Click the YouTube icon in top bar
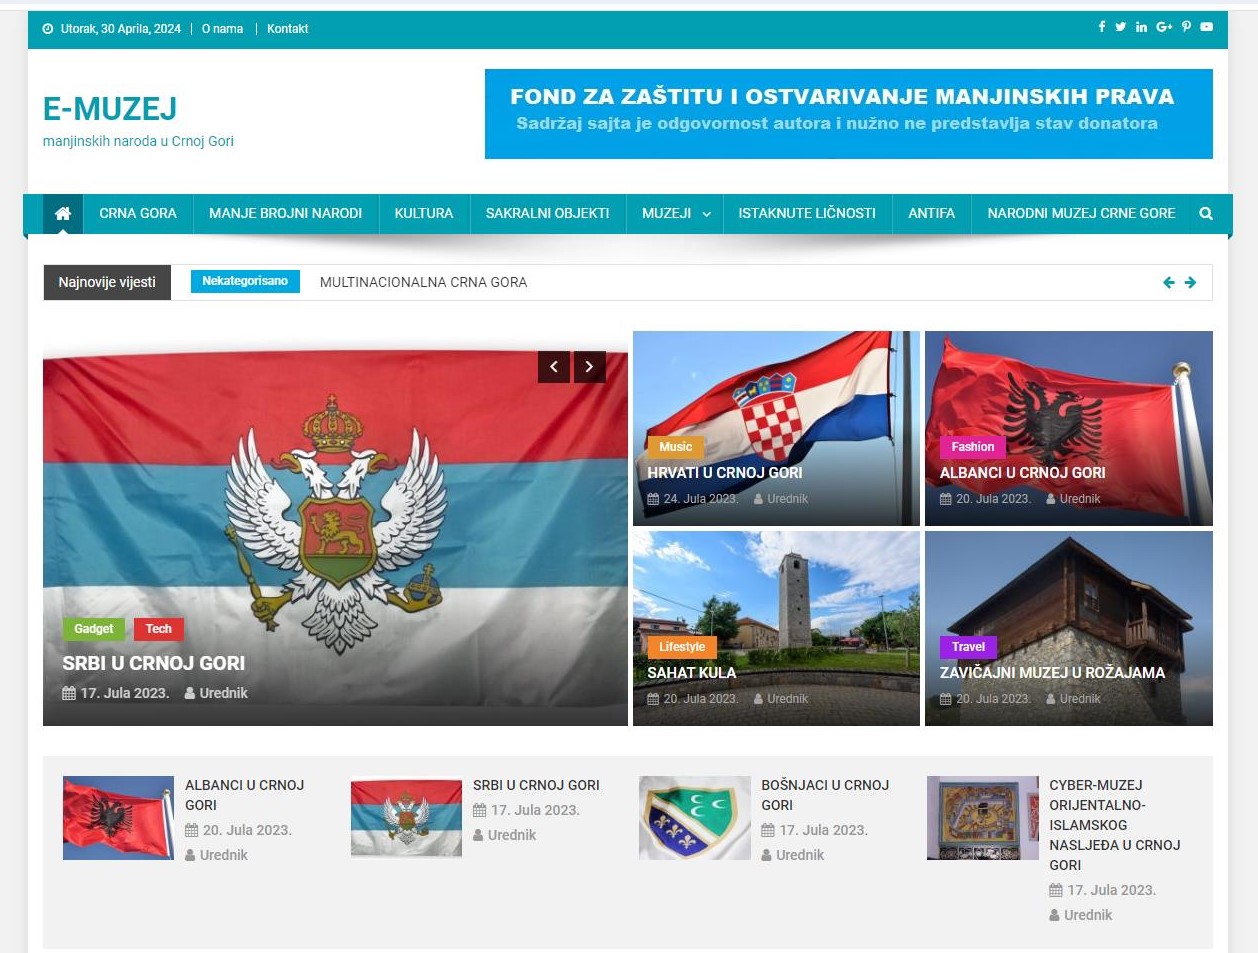Screen dimensions: 1258x953 [1206, 27]
